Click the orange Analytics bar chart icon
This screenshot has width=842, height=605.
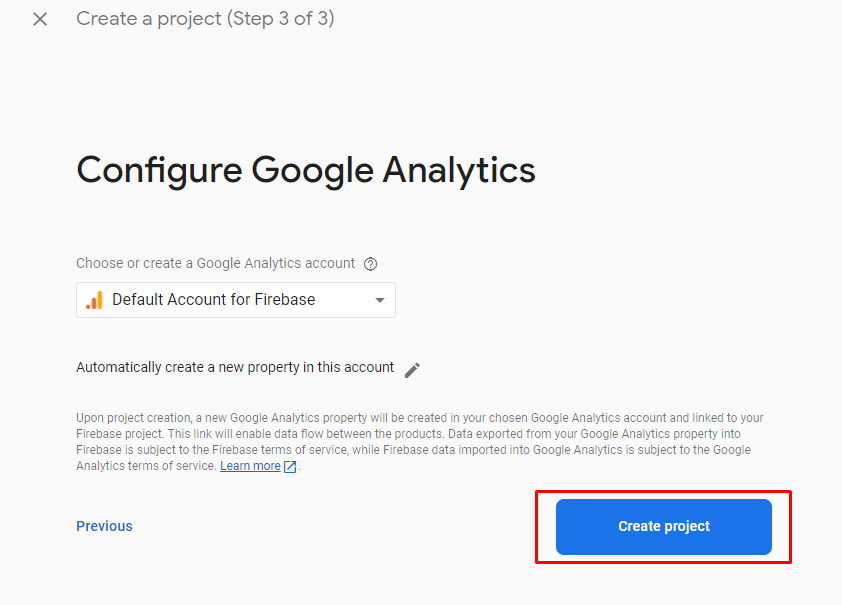[x=95, y=300]
